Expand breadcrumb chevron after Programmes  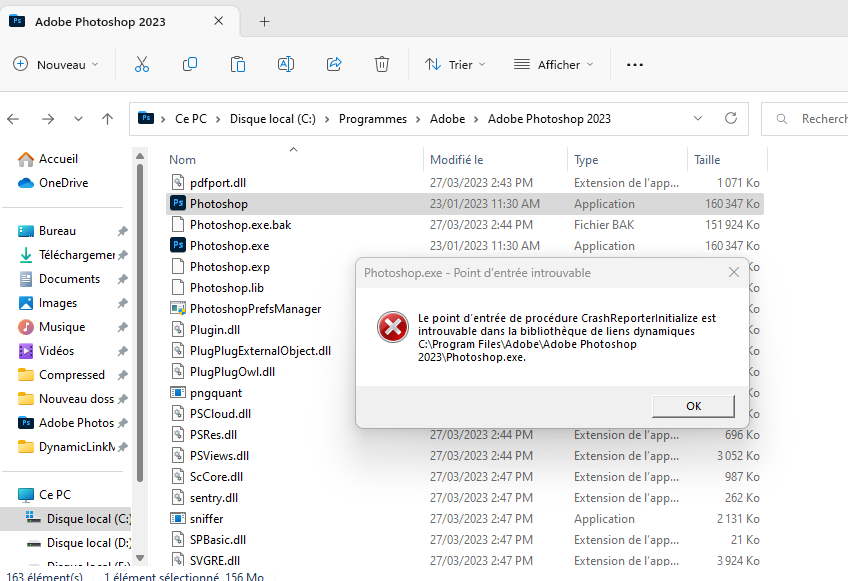point(418,119)
